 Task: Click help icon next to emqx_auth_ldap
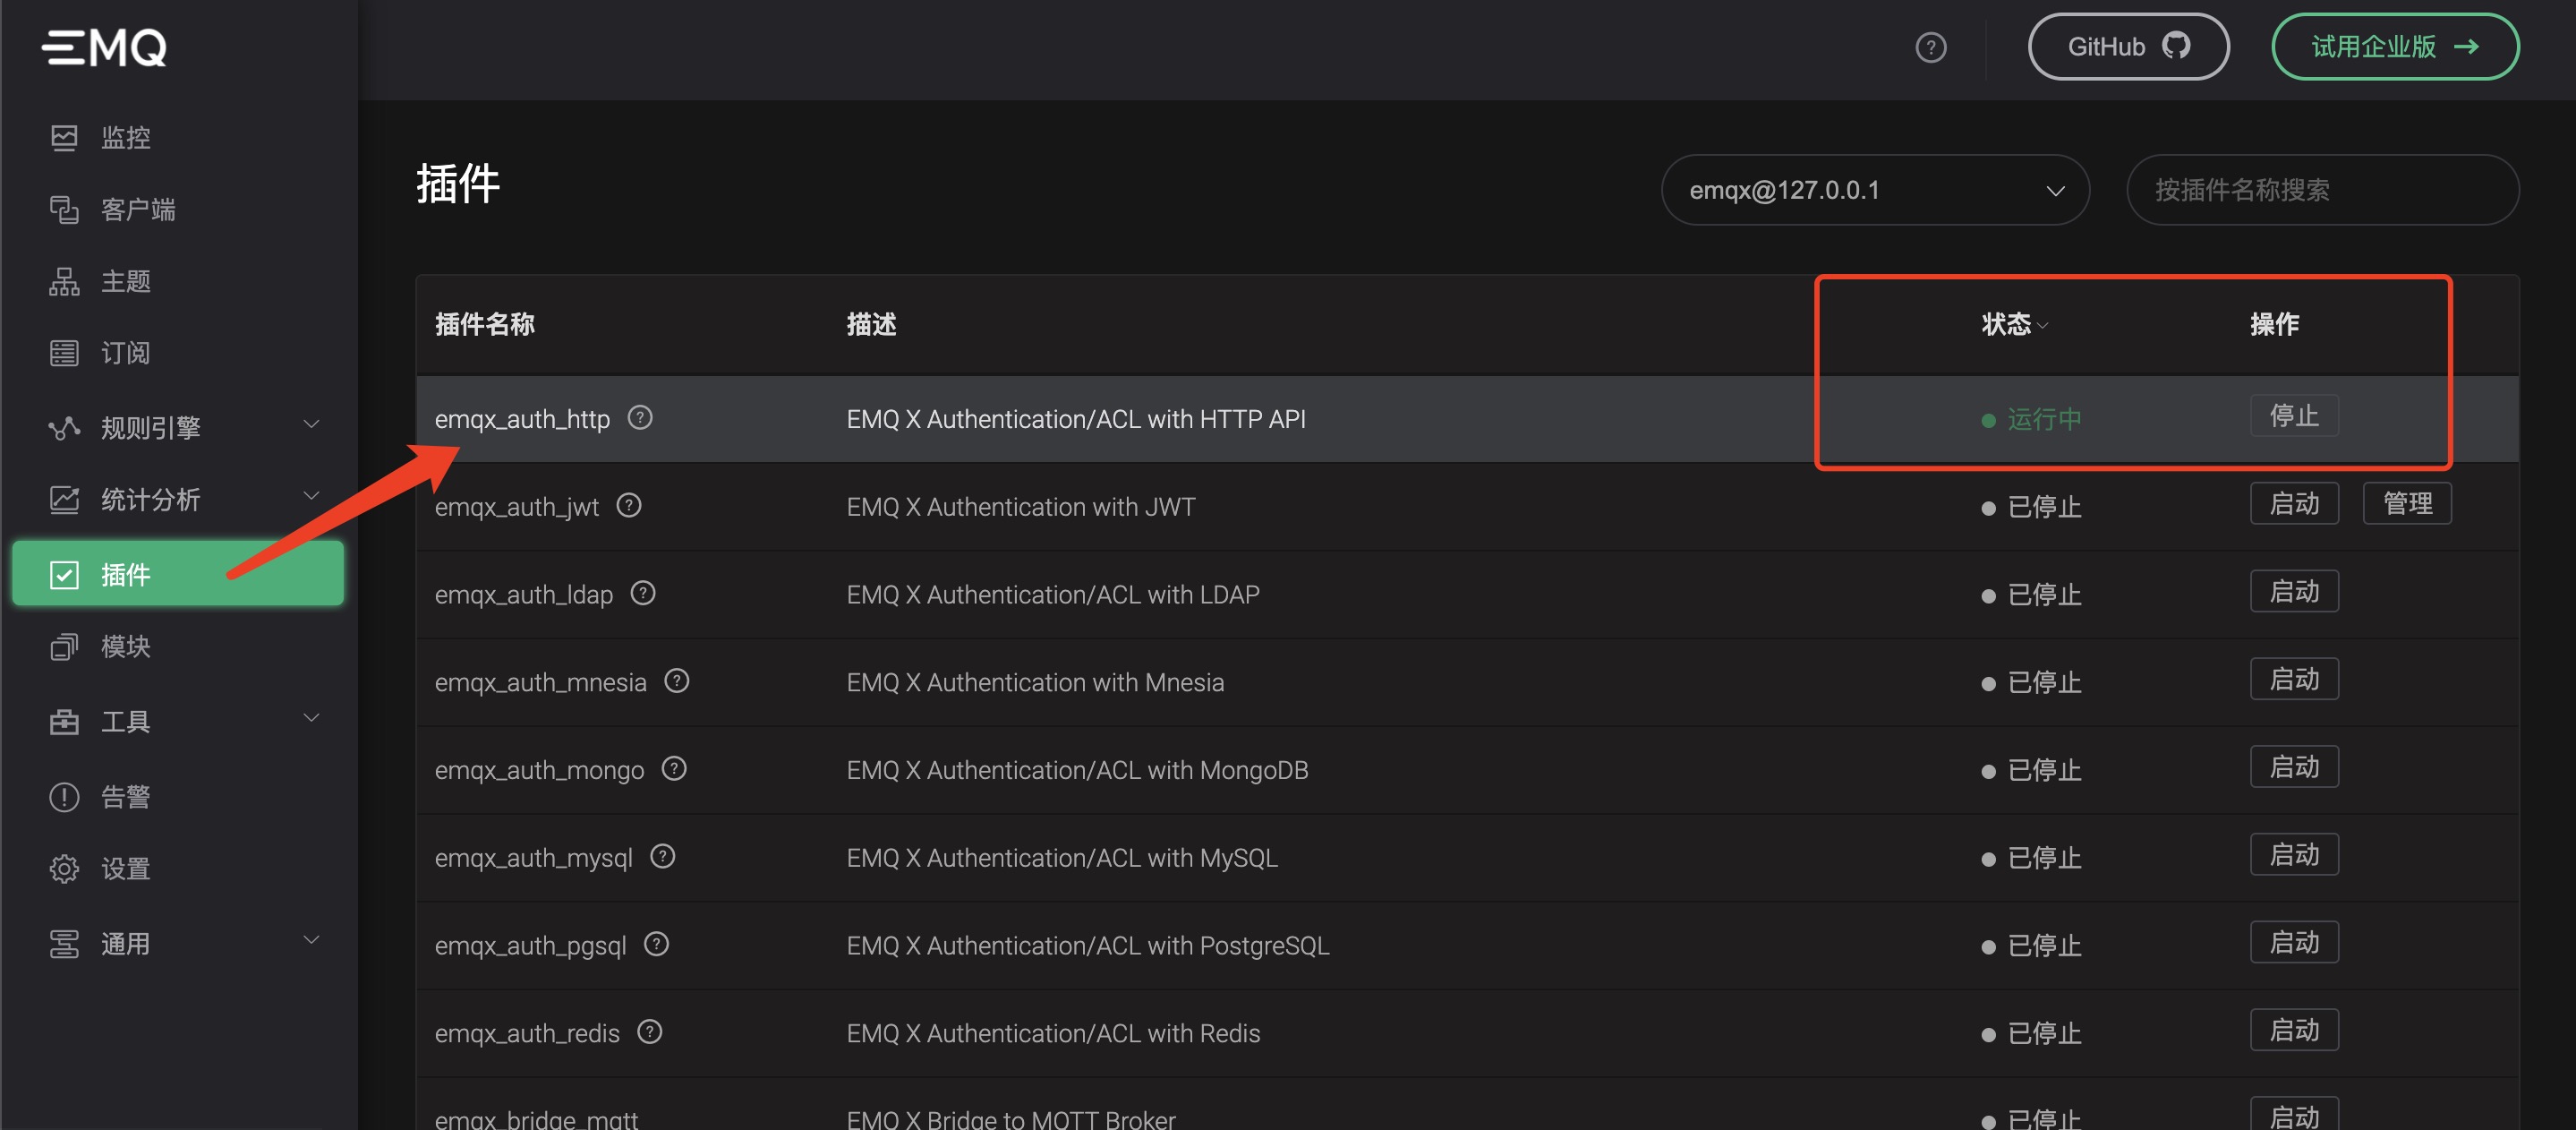coord(643,593)
